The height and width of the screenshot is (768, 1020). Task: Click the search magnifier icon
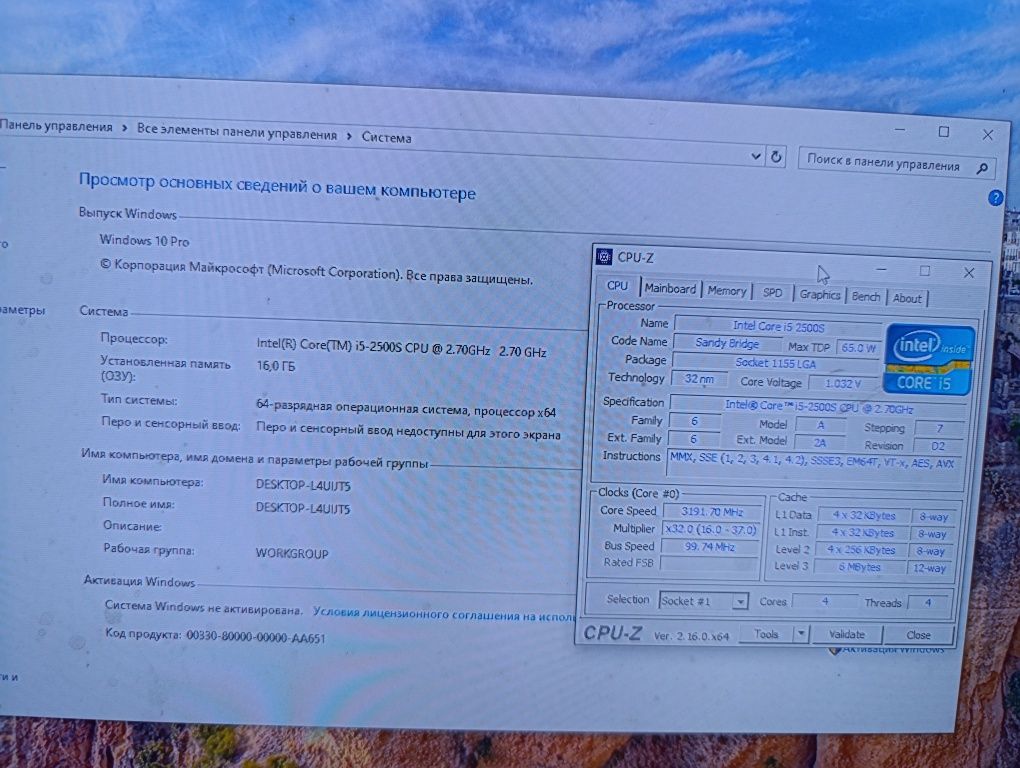coord(982,169)
